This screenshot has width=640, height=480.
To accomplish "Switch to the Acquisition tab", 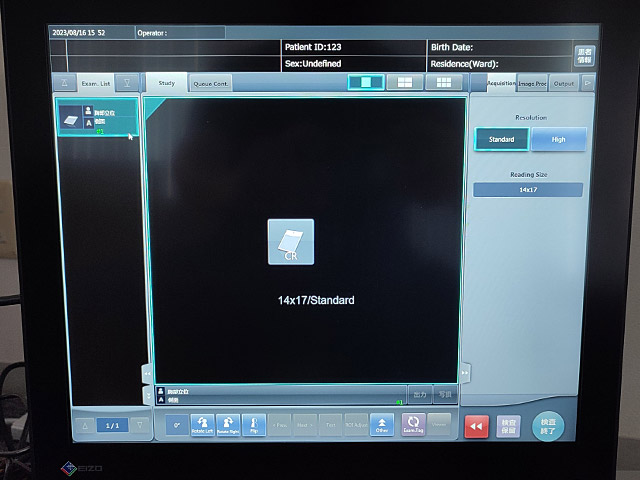I will pos(501,83).
